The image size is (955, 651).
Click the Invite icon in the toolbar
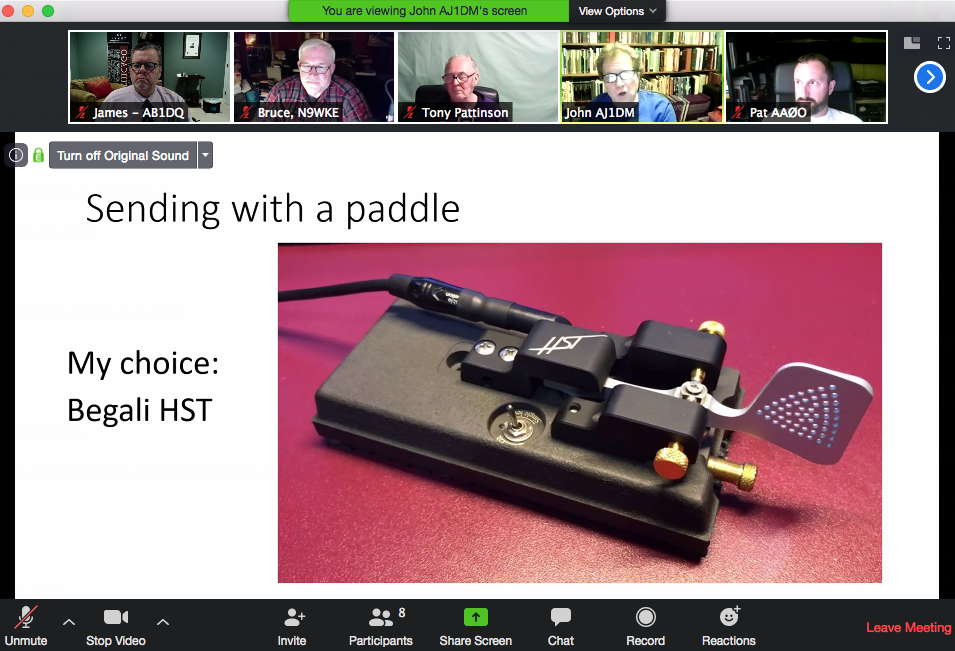tap(292, 618)
